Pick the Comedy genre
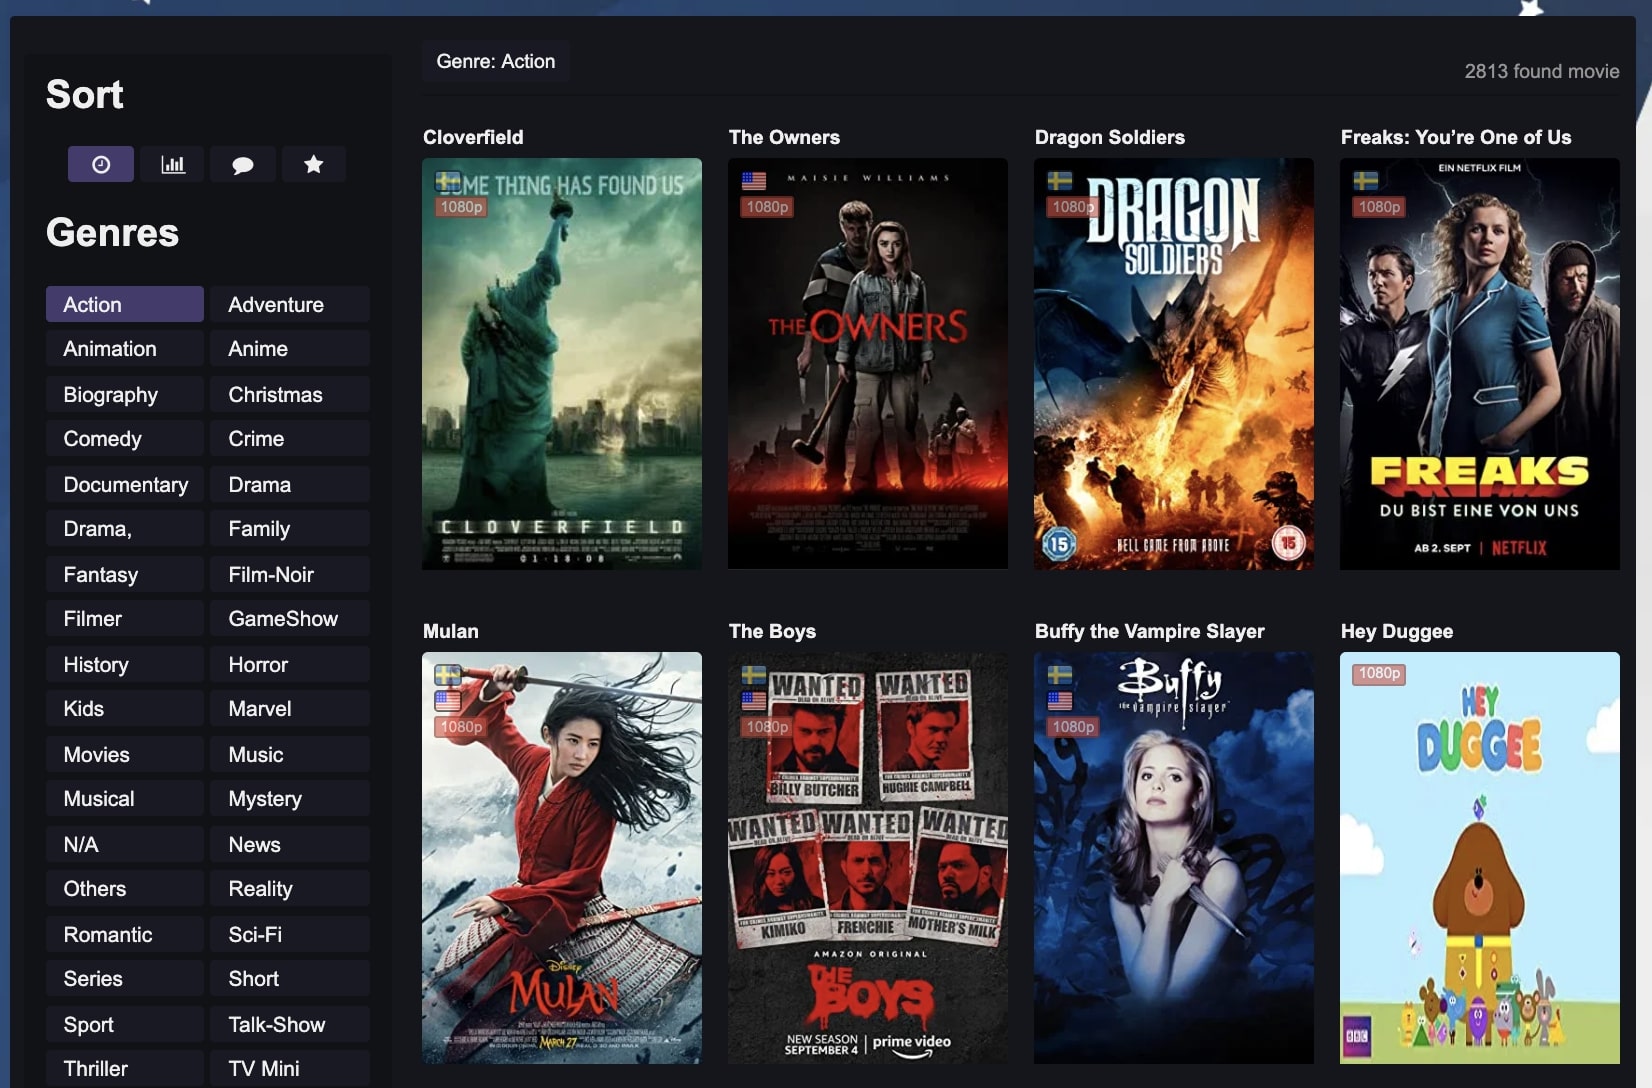Viewport: 1652px width, 1088px height. [x=125, y=439]
